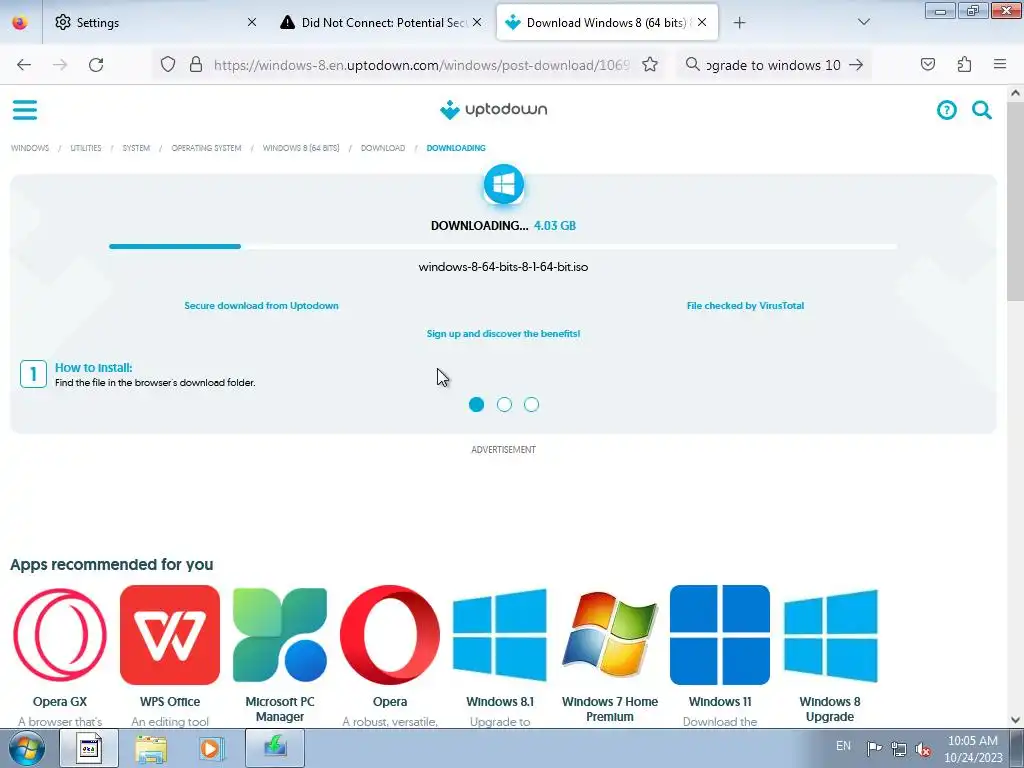Open the Uptodown hamburger menu

tap(25, 110)
